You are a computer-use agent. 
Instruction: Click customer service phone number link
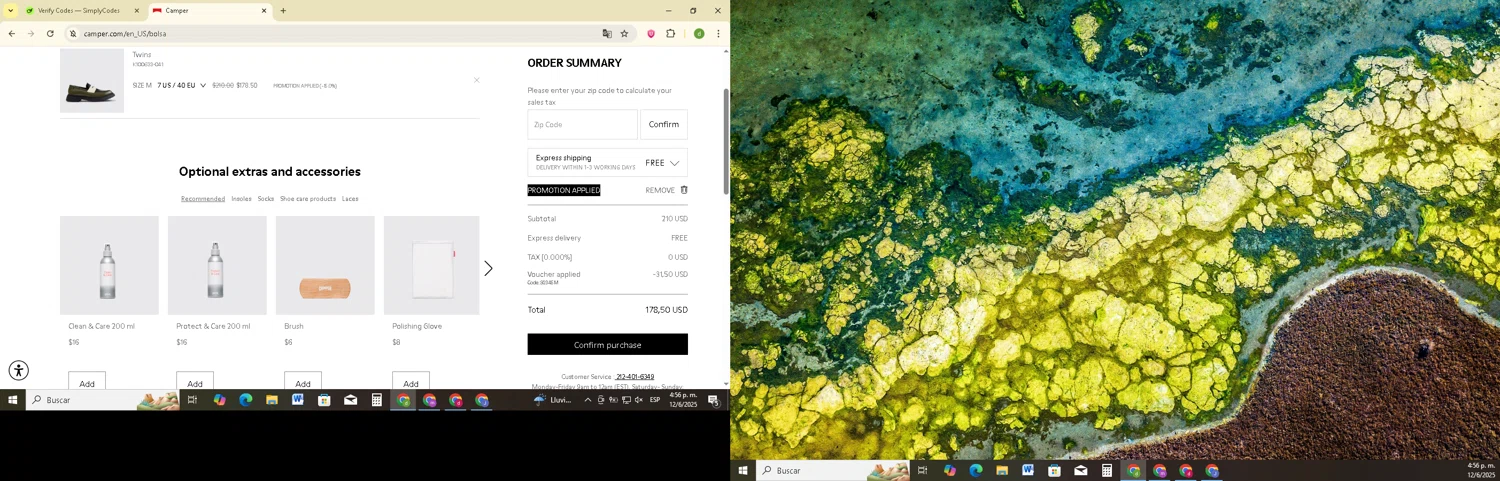(635, 377)
